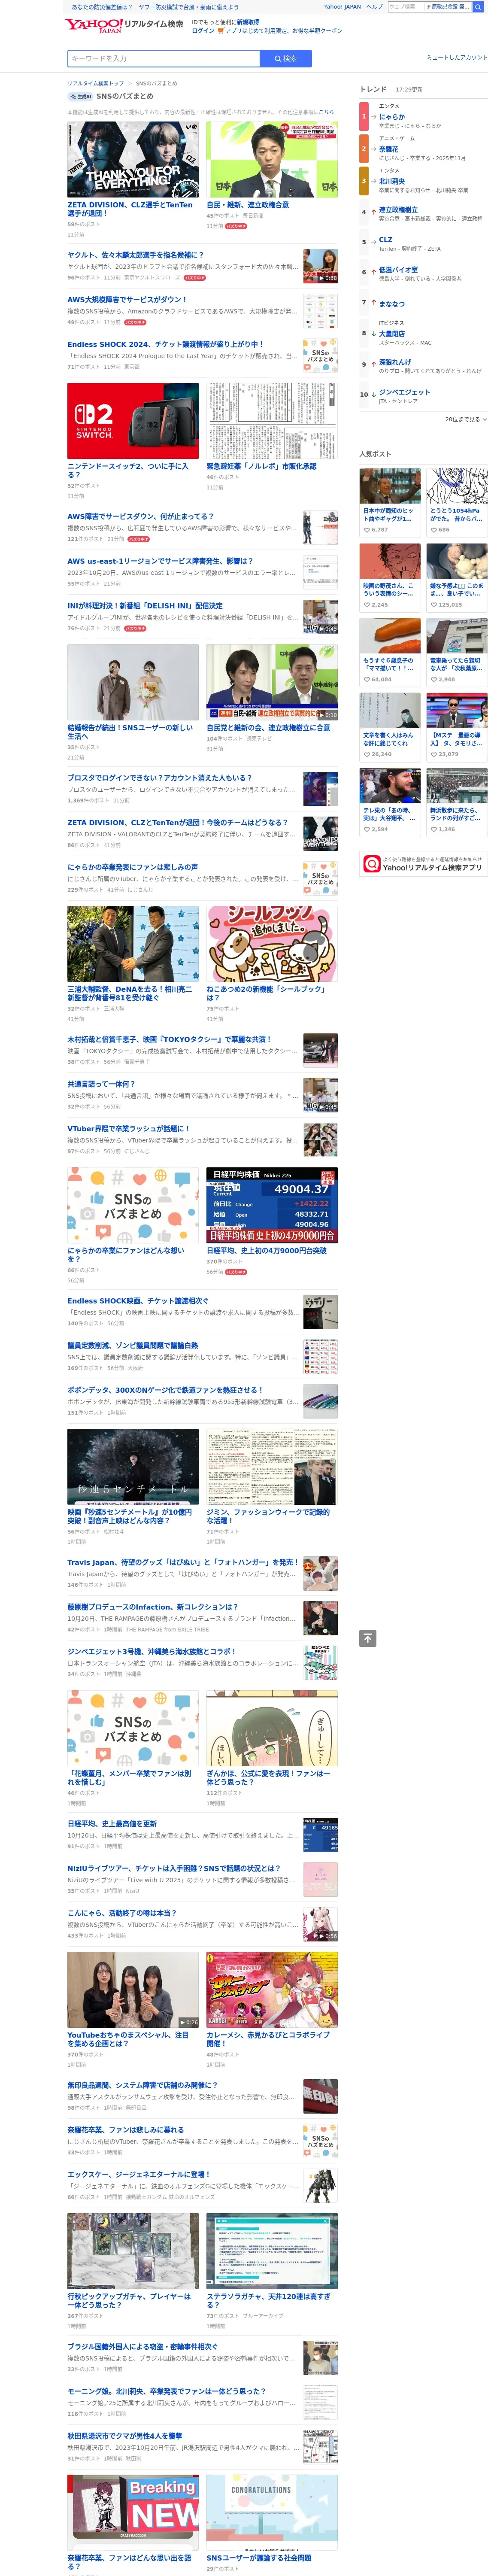488x2576 pixels.
Task: Go to リアルタイム検索トップ breadcrumb
Action: pos(96,83)
